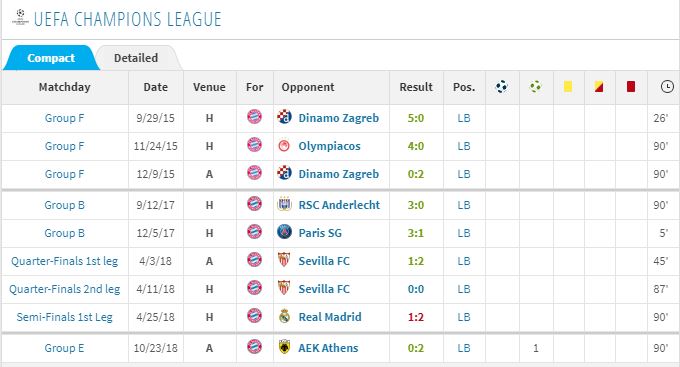The width and height of the screenshot is (680, 367).
Task: Click Bayern crest in the Olympiacos row
Action: [254, 145]
